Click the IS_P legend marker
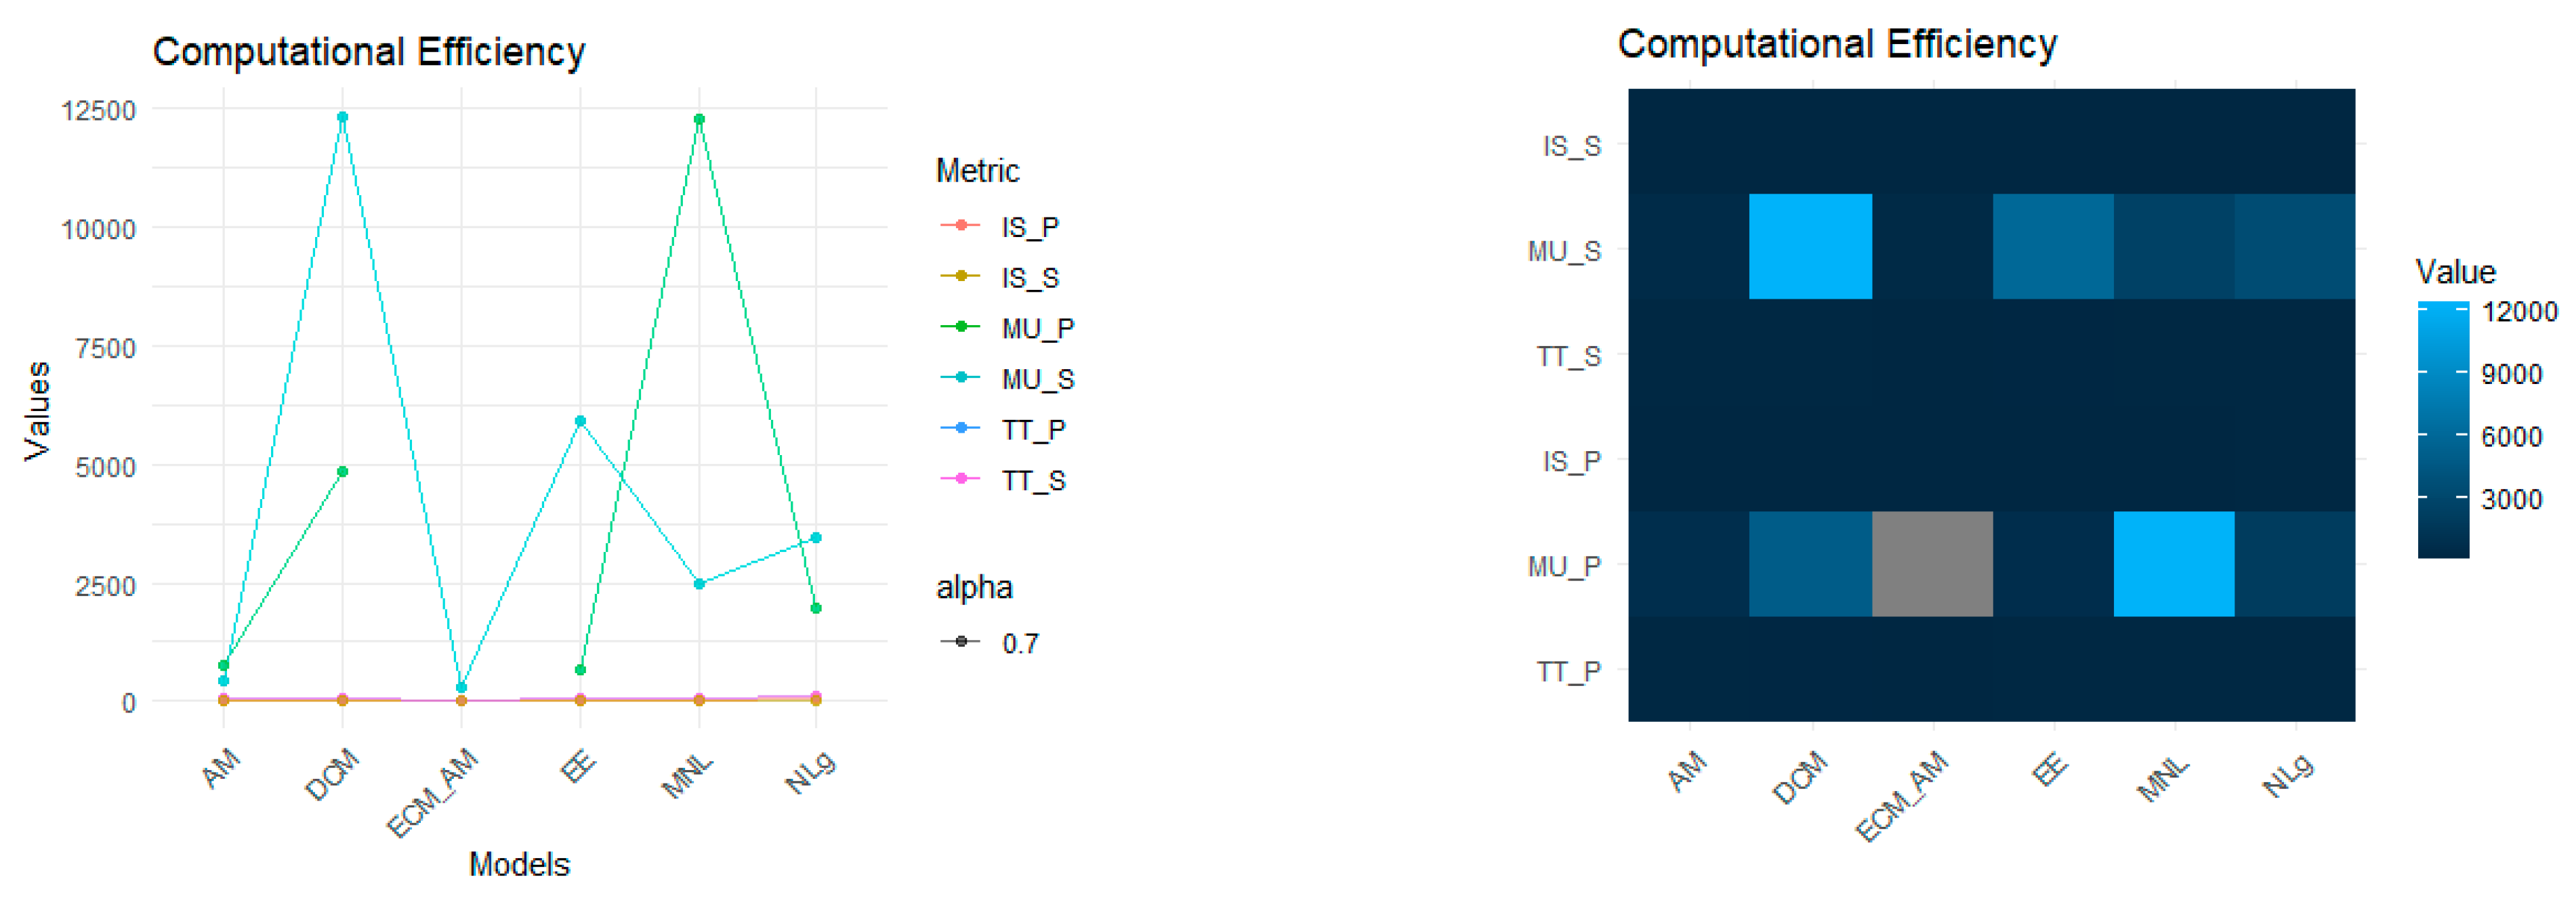This screenshot has height=898, width=2576. tap(960, 225)
